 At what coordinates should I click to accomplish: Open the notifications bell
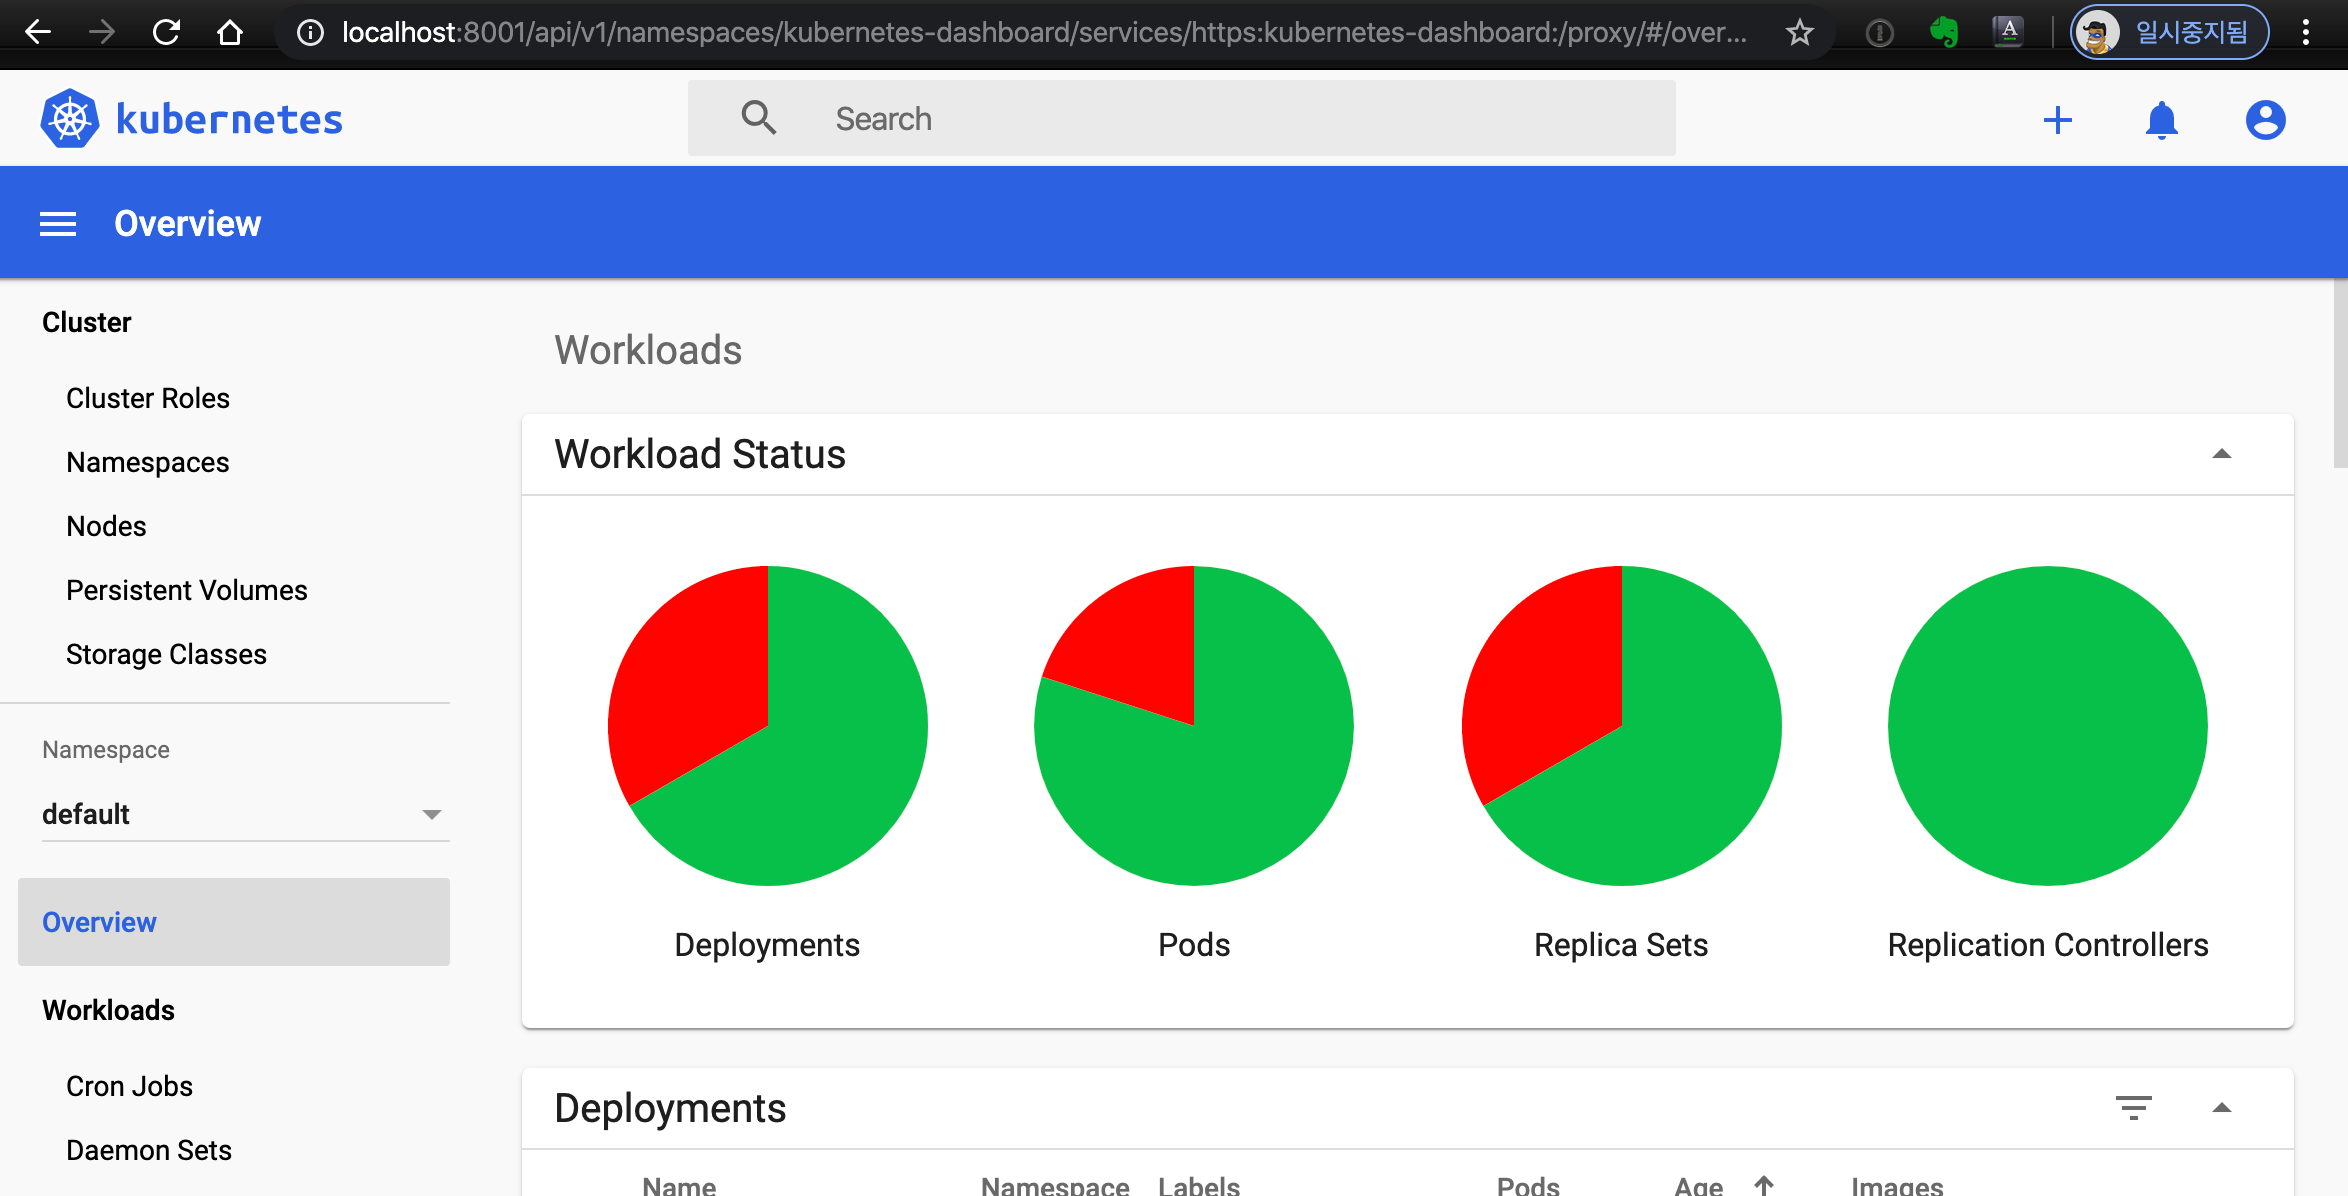(2161, 120)
